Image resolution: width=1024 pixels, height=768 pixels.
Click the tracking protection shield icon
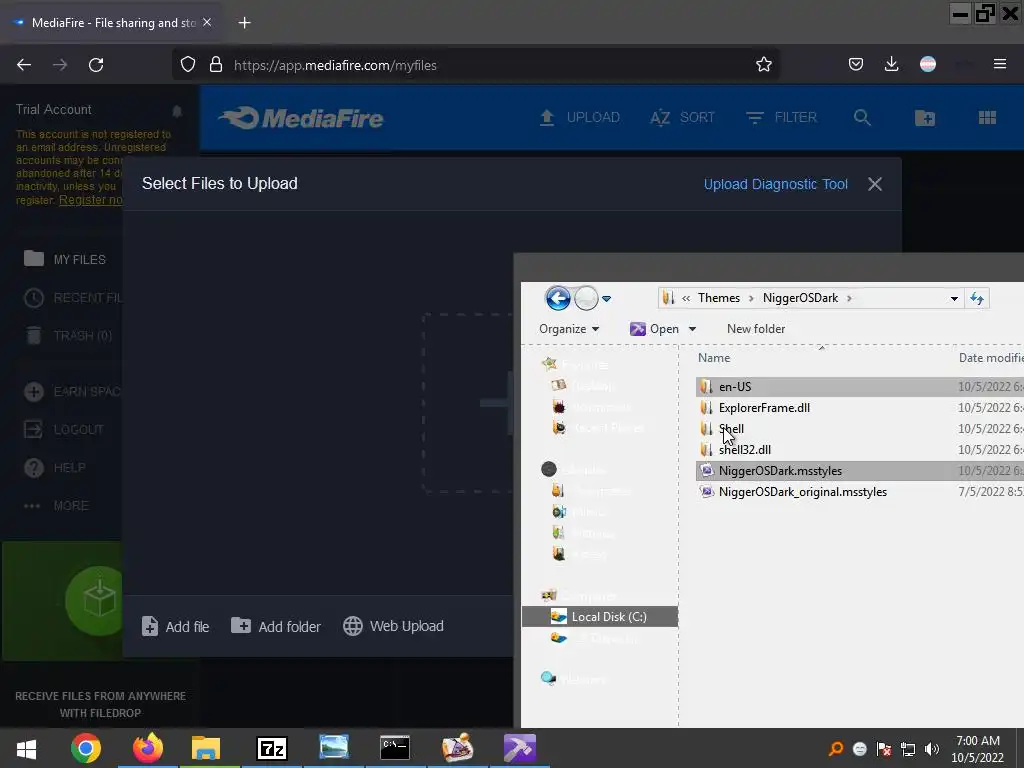point(188,65)
